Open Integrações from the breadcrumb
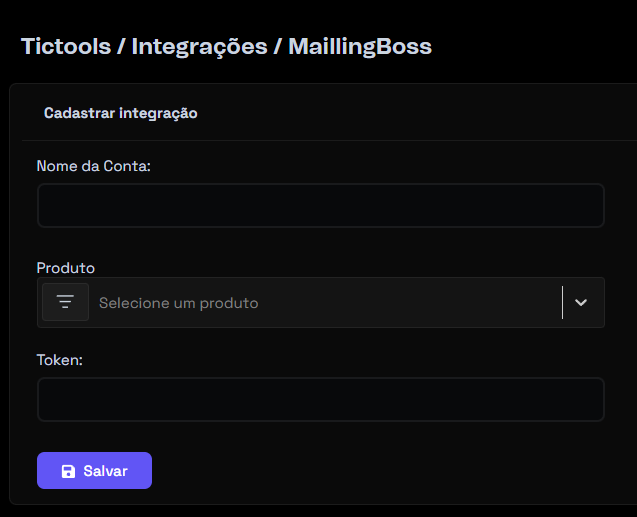The height and width of the screenshot is (517, 637). click(x=199, y=46)
